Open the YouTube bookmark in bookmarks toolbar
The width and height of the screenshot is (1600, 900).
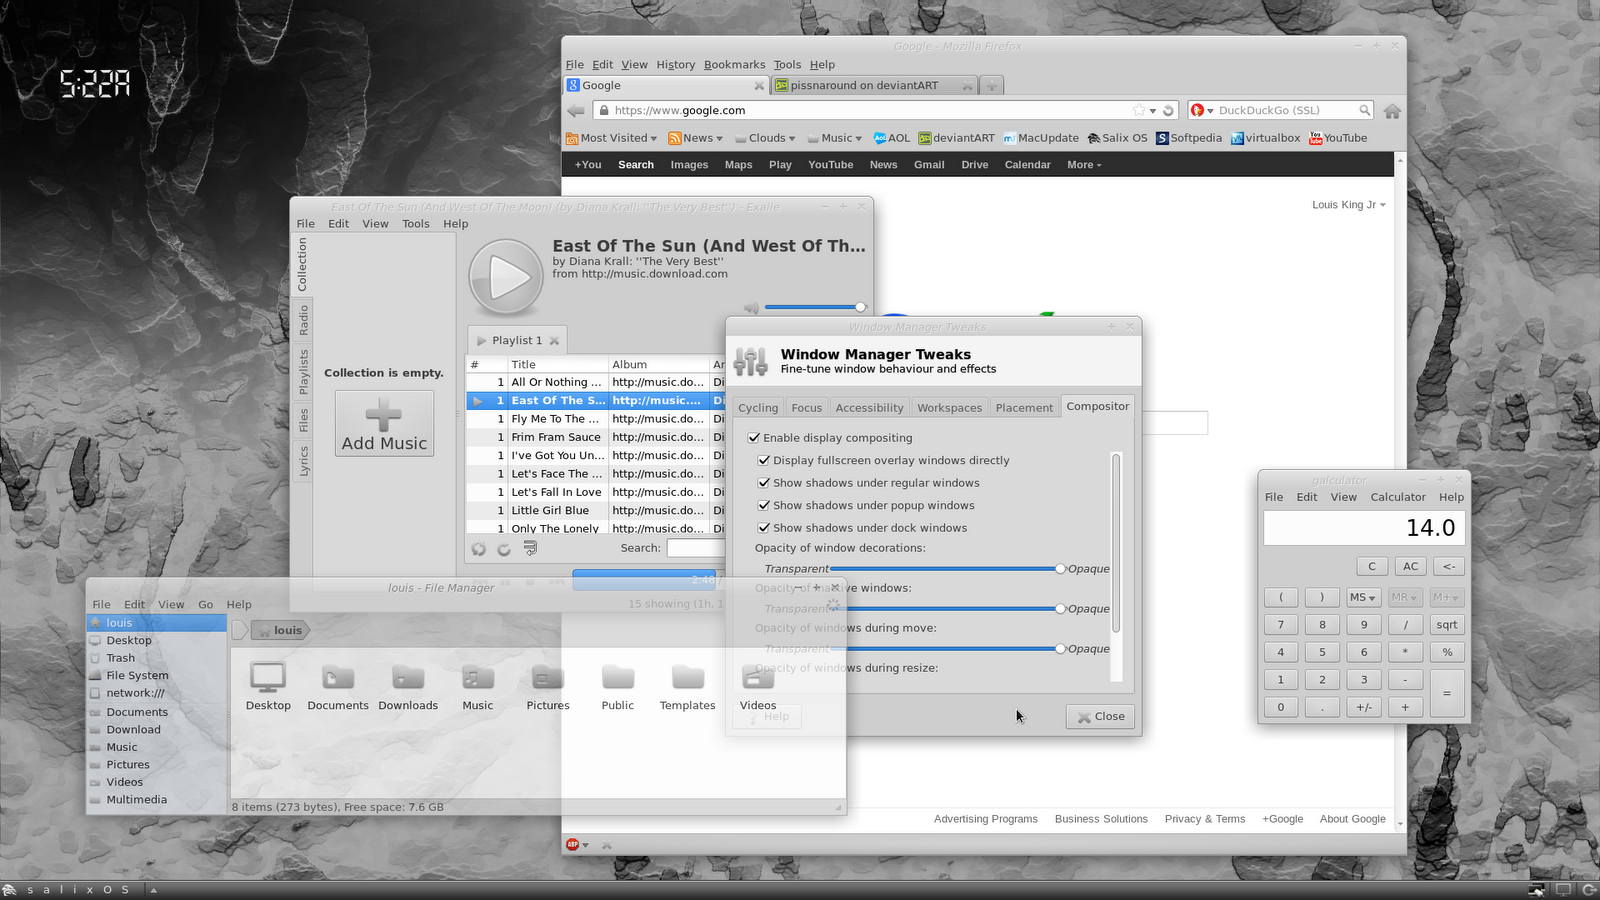pos(1338,138)
